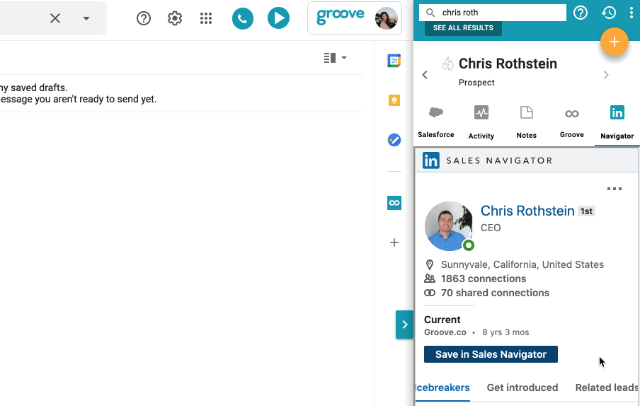Open Groove sidebar help icon
The width and height of the screenshot is (643, 406).
[x=580, y=13]
